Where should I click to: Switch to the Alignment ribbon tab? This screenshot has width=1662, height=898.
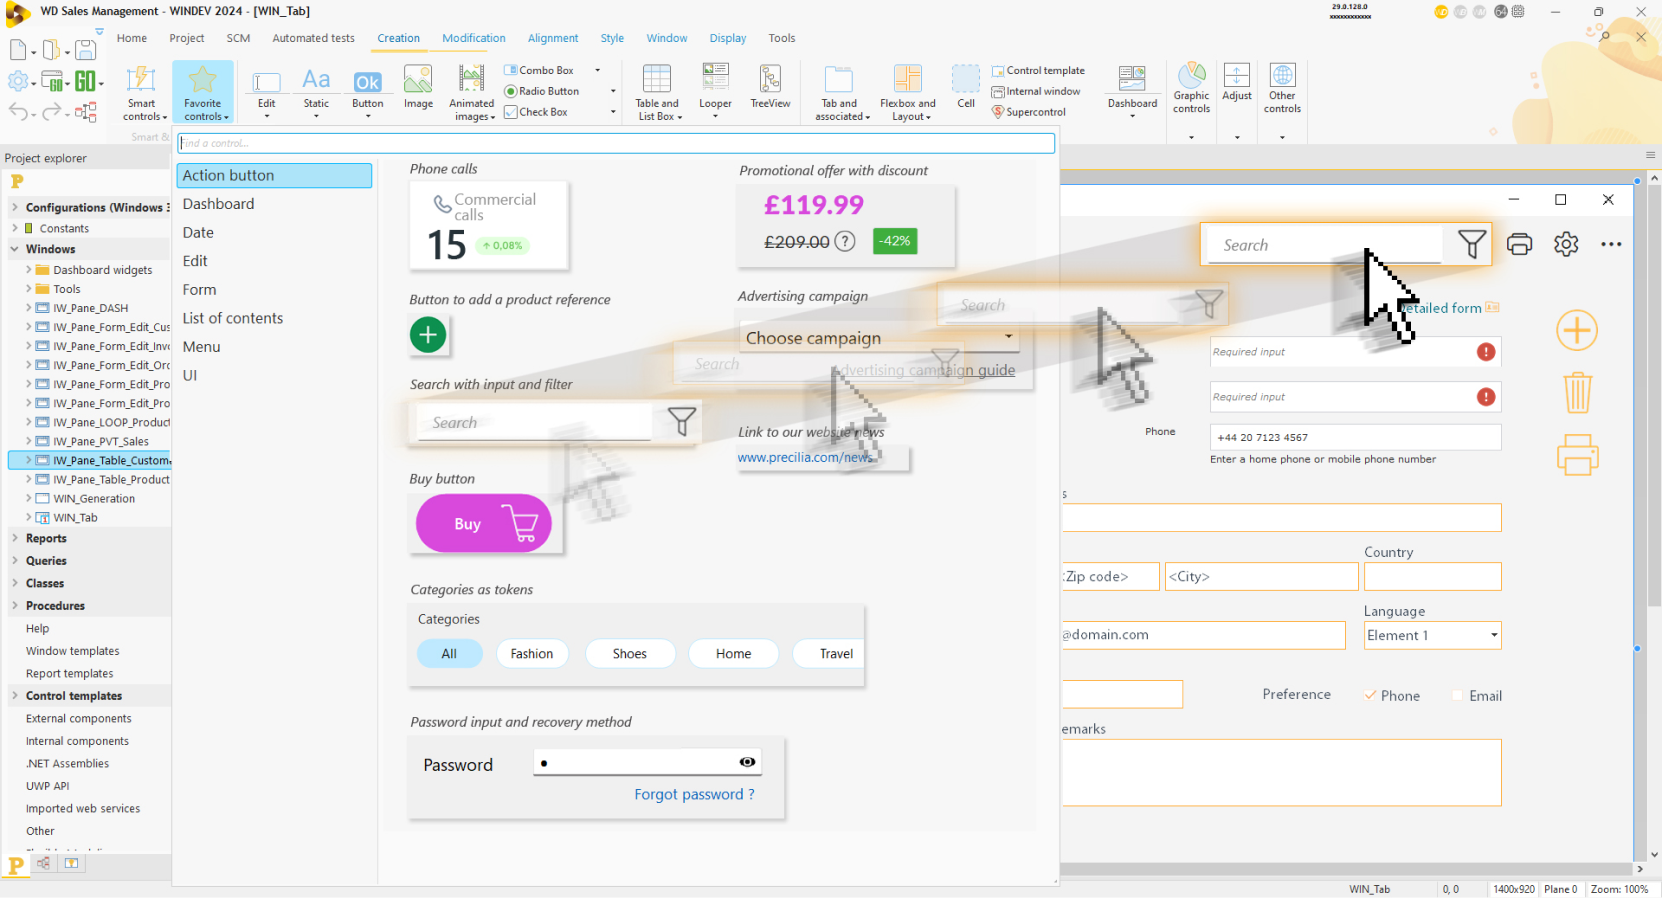pos(553,38)
